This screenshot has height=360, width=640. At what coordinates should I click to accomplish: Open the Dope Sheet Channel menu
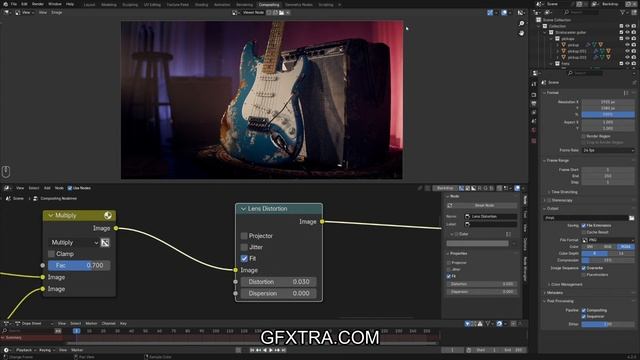[x=108, y=324]
